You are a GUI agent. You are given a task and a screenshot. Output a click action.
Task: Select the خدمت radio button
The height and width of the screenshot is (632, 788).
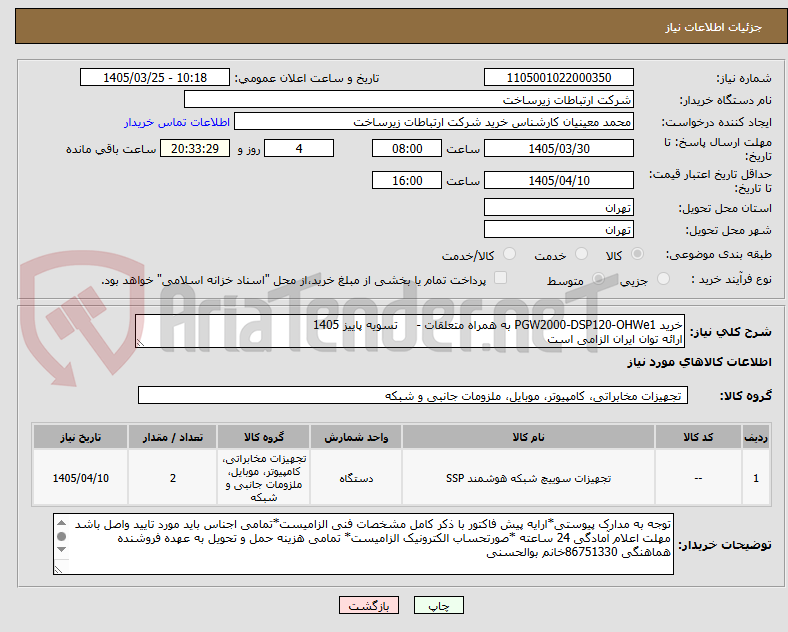click(x=581, y=254)
